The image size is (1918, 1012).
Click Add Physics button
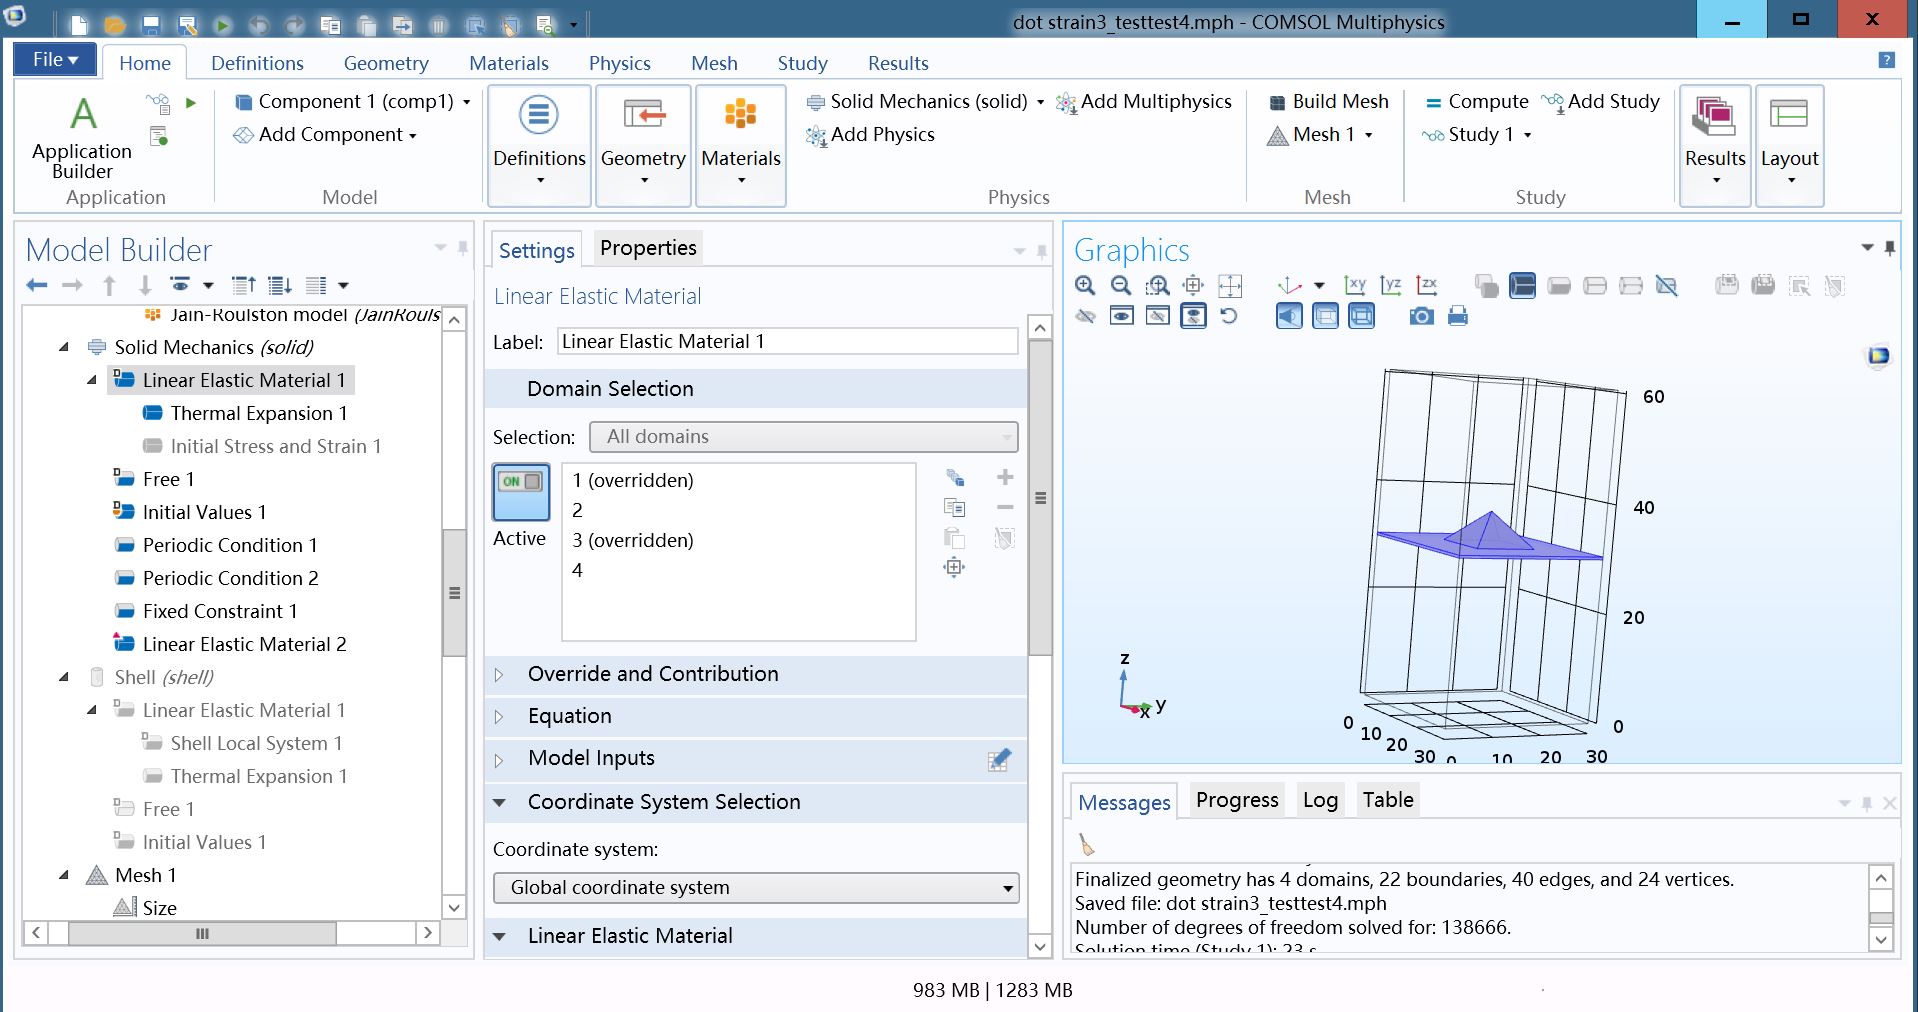tap(870, 135)
